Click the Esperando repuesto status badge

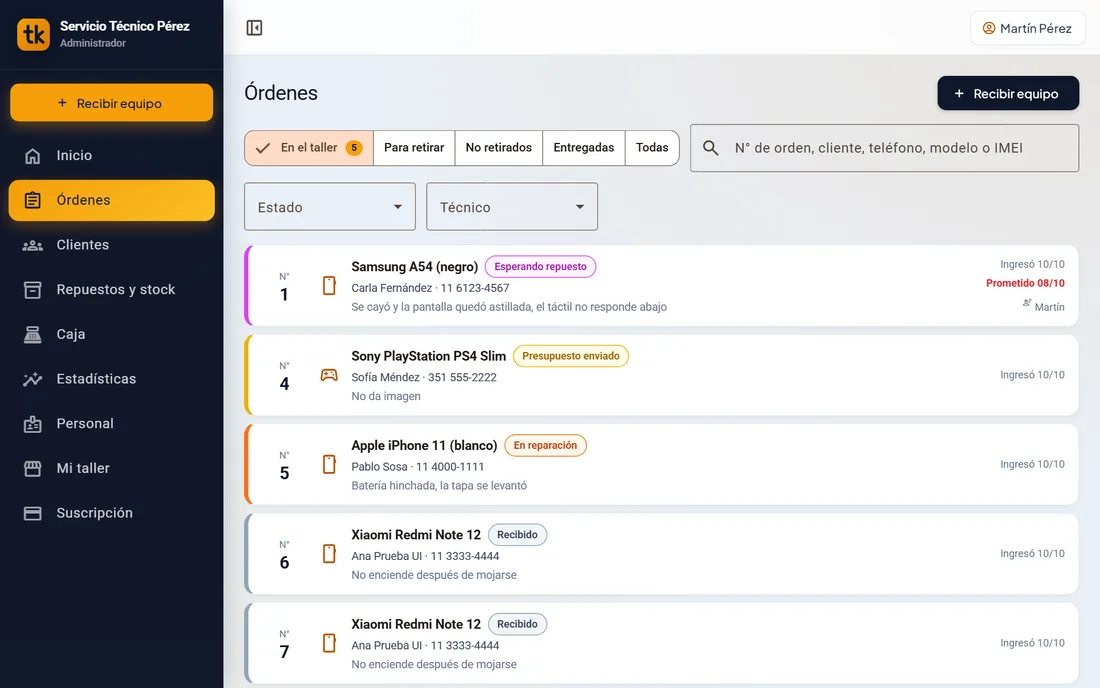(540, 267)
